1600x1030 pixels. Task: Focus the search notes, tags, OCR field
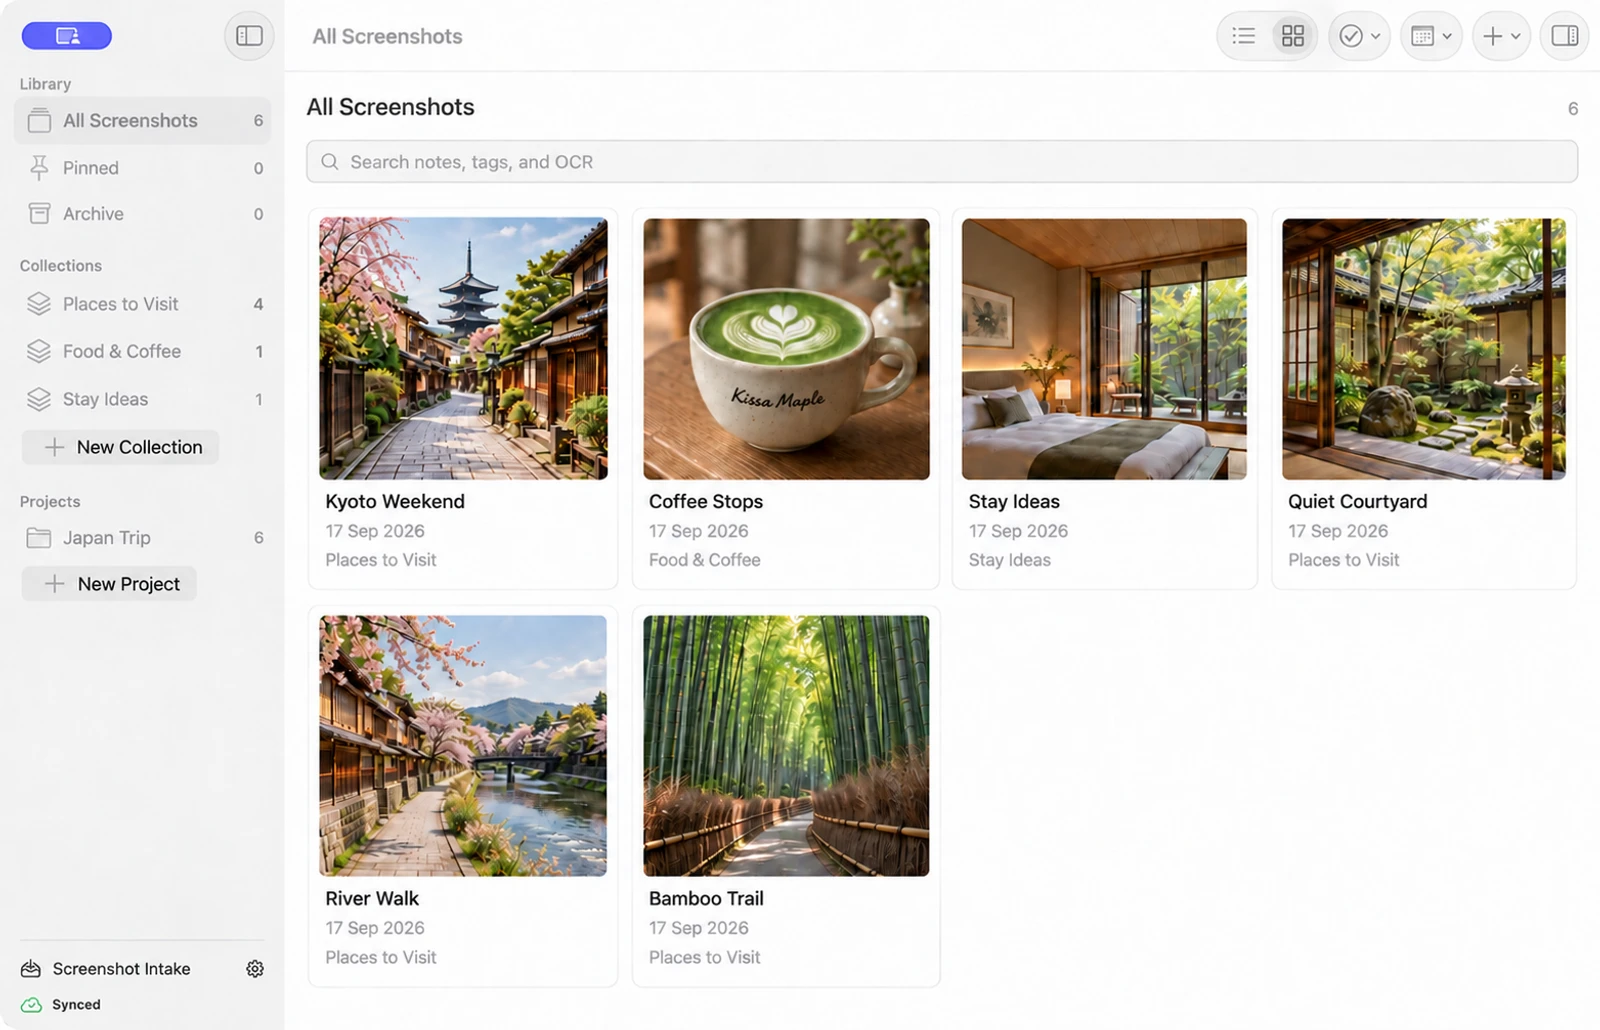(x=942, y=162)
